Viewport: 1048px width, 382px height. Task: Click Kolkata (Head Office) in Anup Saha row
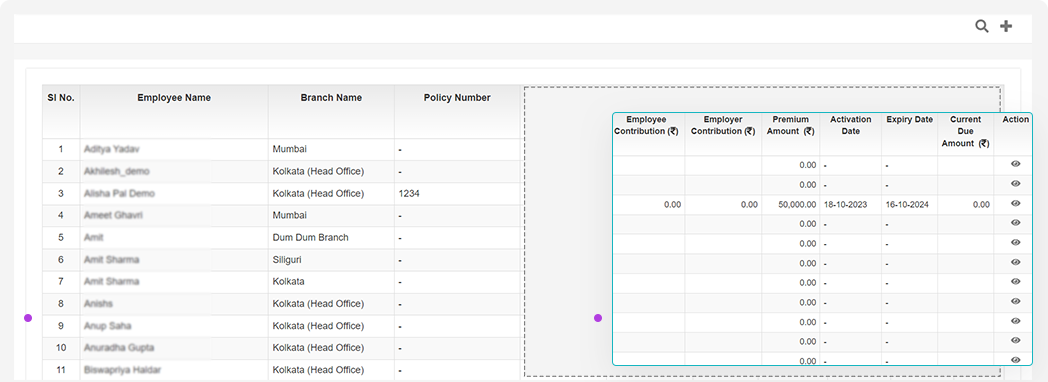coord(318,326)
